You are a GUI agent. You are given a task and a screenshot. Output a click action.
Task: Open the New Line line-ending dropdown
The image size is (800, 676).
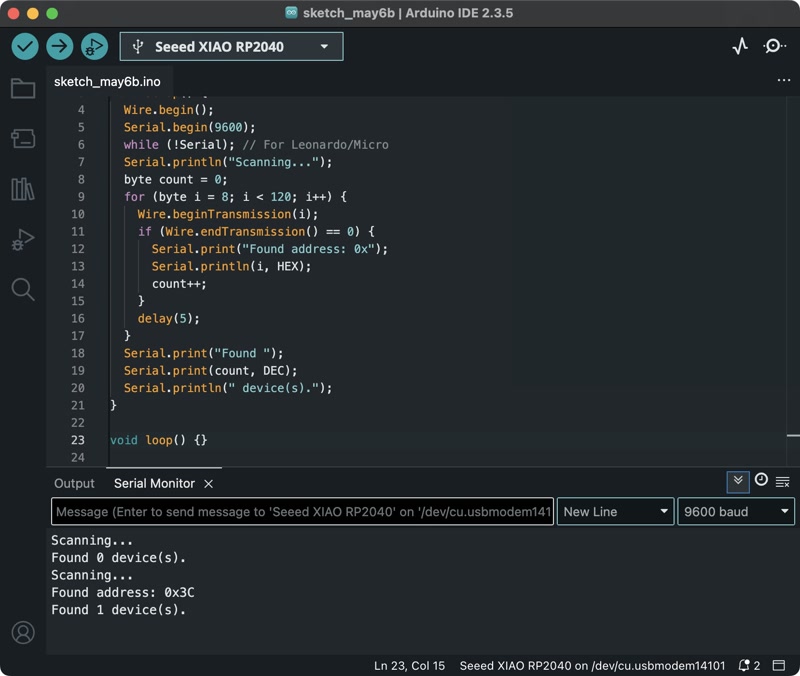click(615, 511)
